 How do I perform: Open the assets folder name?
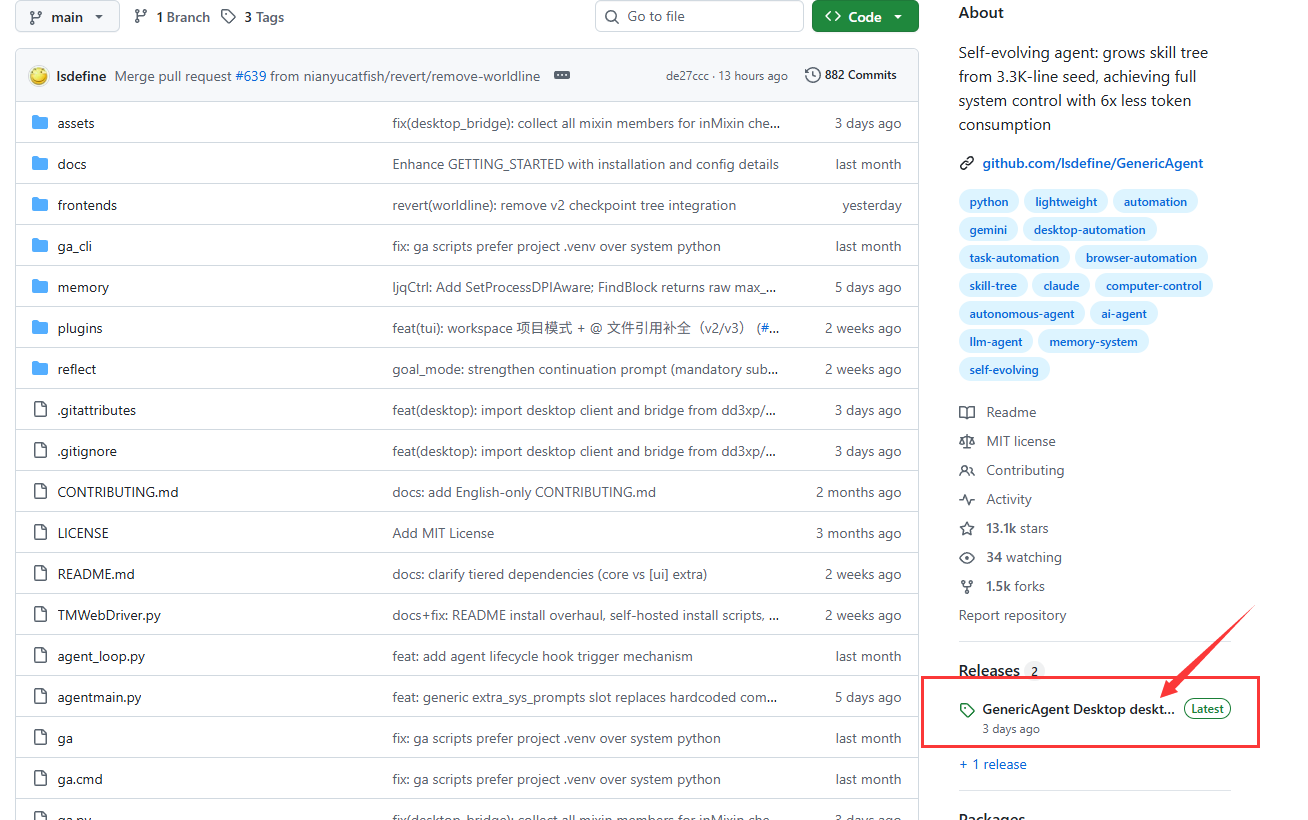(76, 123)
